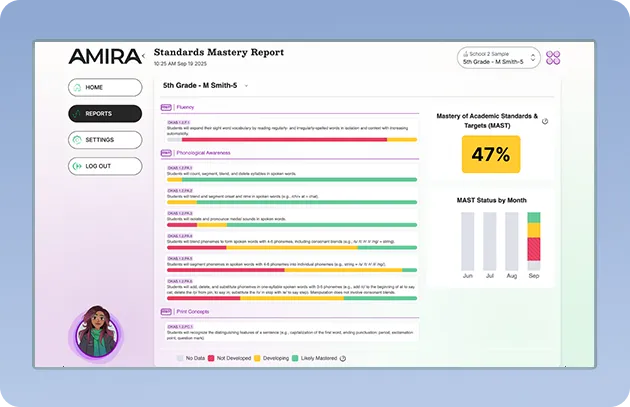
Task: Click the Not Developed red legend swatch
Action: [x=211, y=358]
